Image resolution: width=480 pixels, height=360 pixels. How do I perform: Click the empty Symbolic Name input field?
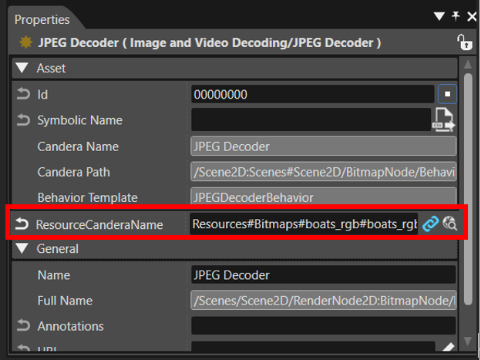pyautogui.click(x=311, y=119)
